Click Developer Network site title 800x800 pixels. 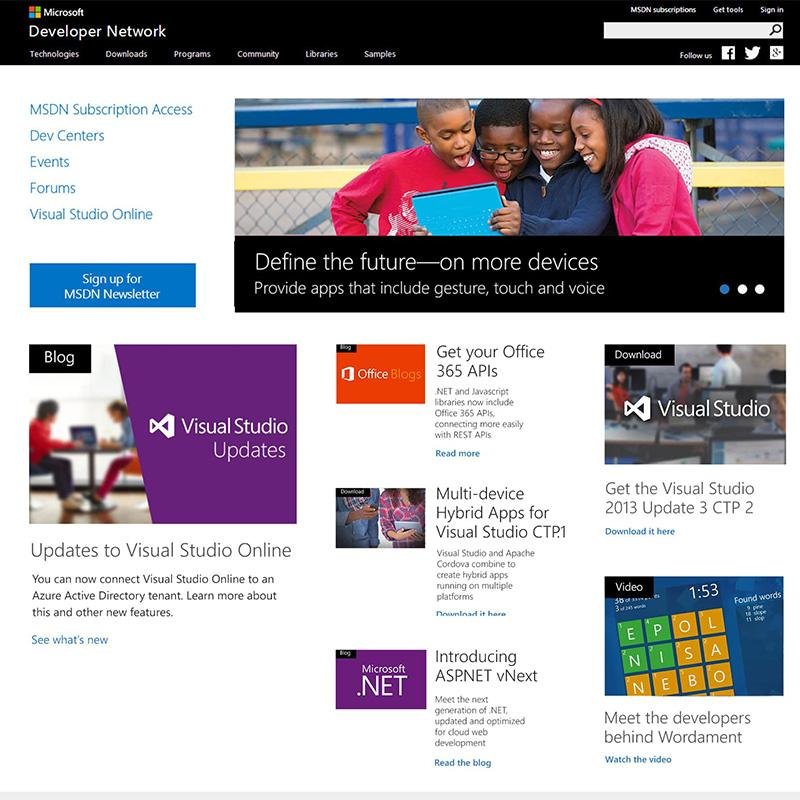pos(97,31)
